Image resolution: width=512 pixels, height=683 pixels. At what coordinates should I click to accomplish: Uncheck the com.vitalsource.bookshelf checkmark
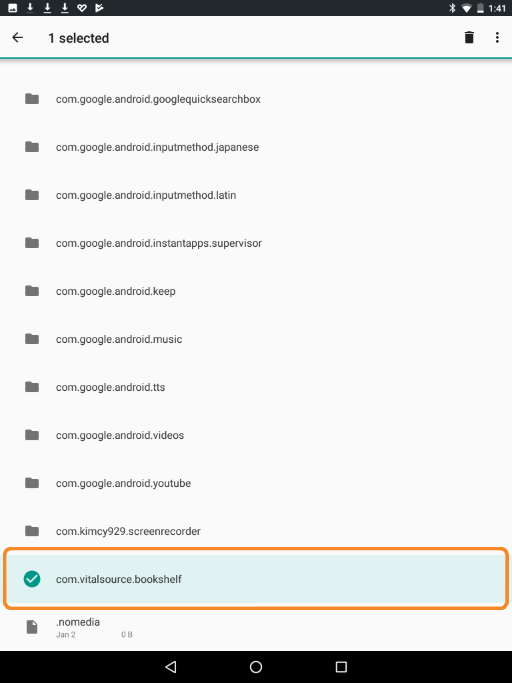[x=32, y=579]
